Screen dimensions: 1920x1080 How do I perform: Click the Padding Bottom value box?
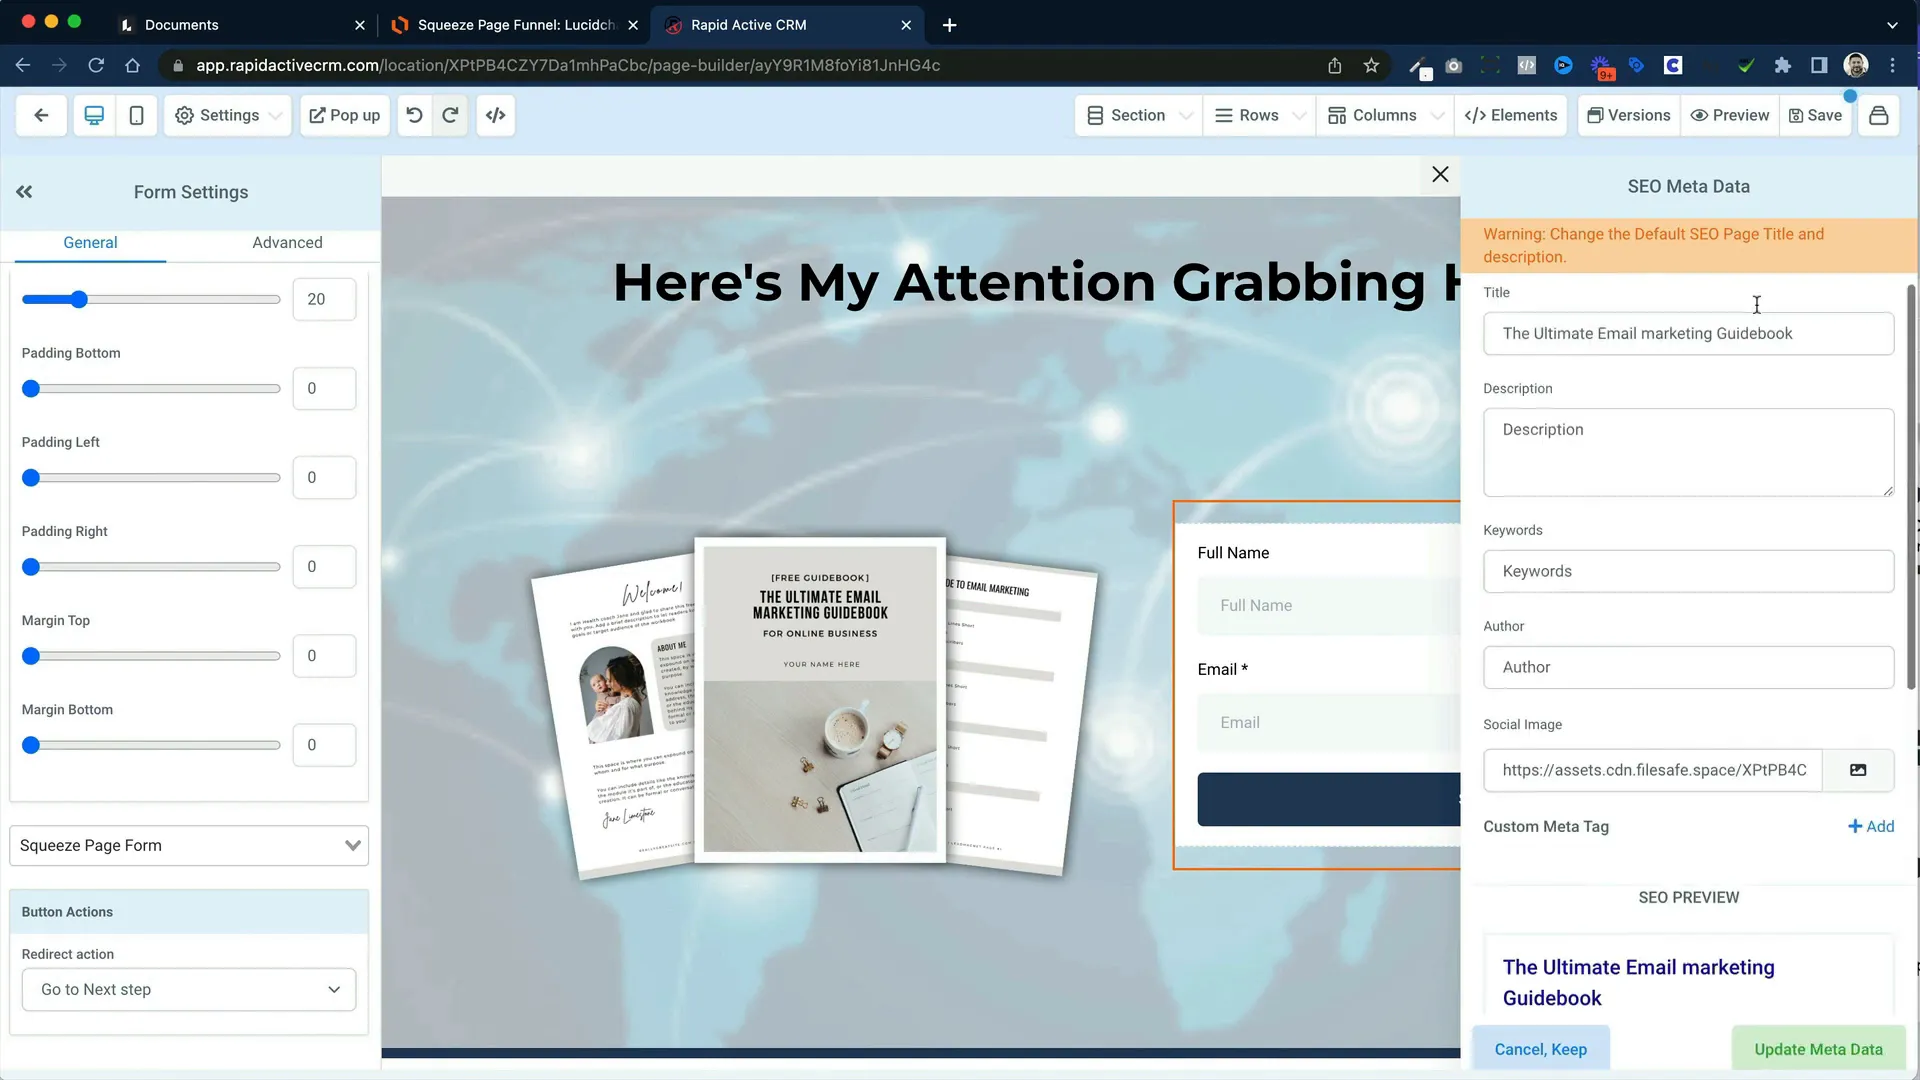point(324,388)
